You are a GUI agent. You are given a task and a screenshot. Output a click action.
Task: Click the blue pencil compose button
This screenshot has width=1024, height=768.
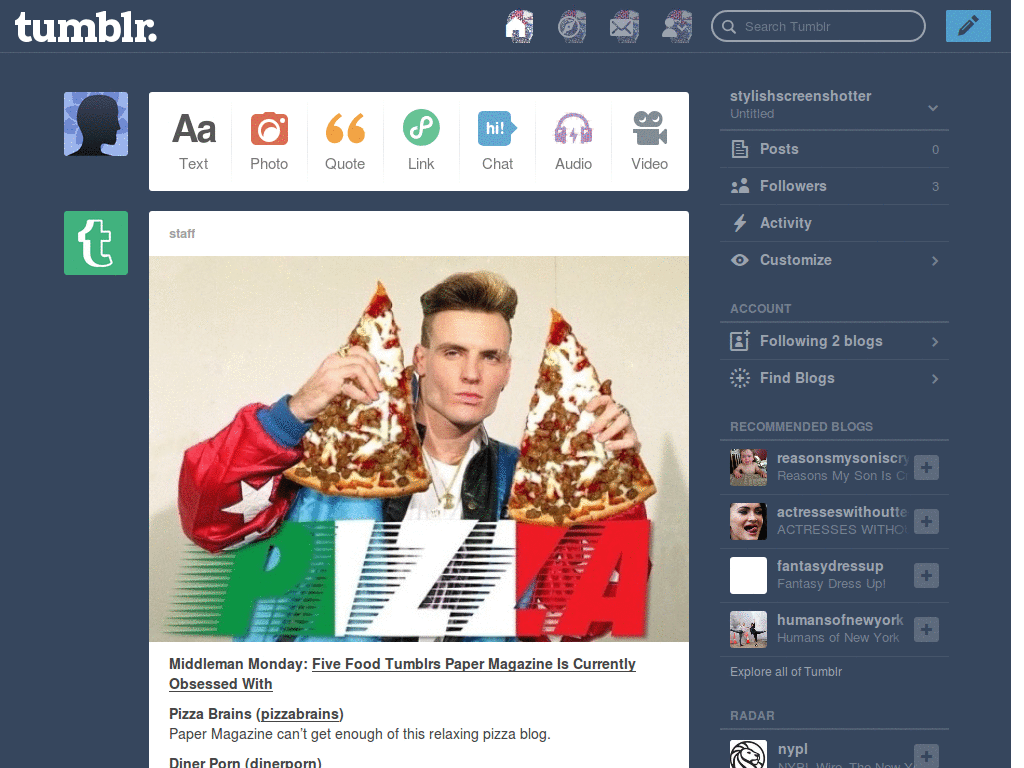tap(968, 26)
